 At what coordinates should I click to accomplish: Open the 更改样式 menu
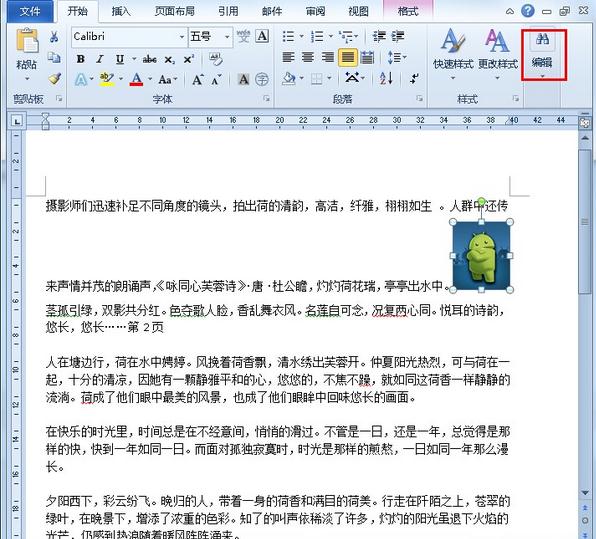pos(498,53)
